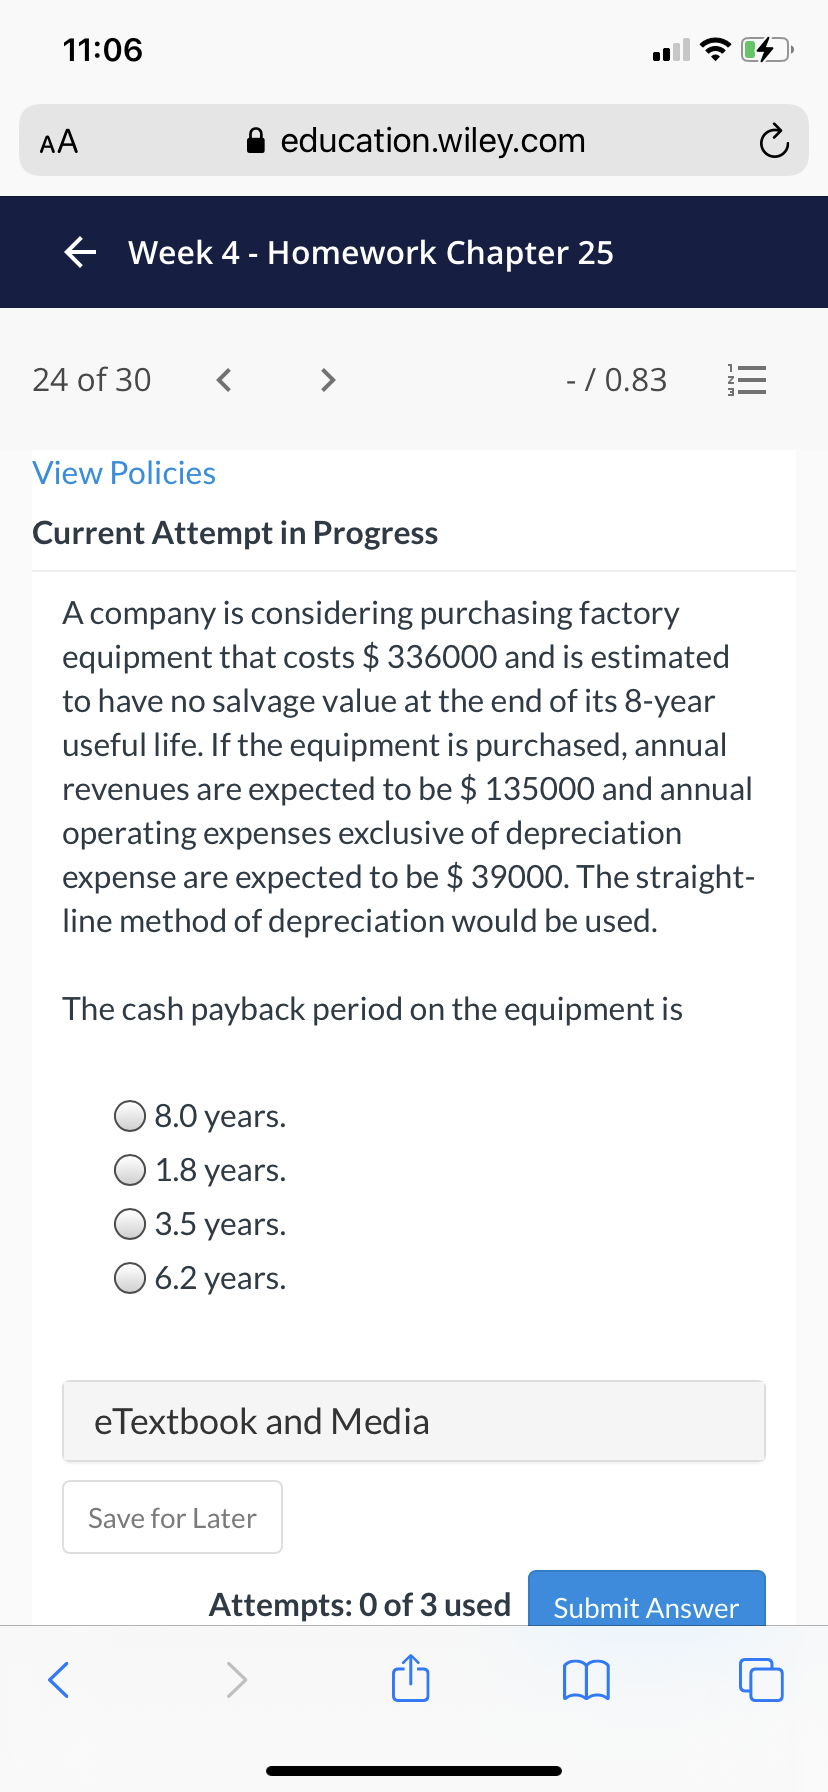Go to previous question chevron
Screen dimensions: 828x1792
pyautogui.click(x=224, y=380)
